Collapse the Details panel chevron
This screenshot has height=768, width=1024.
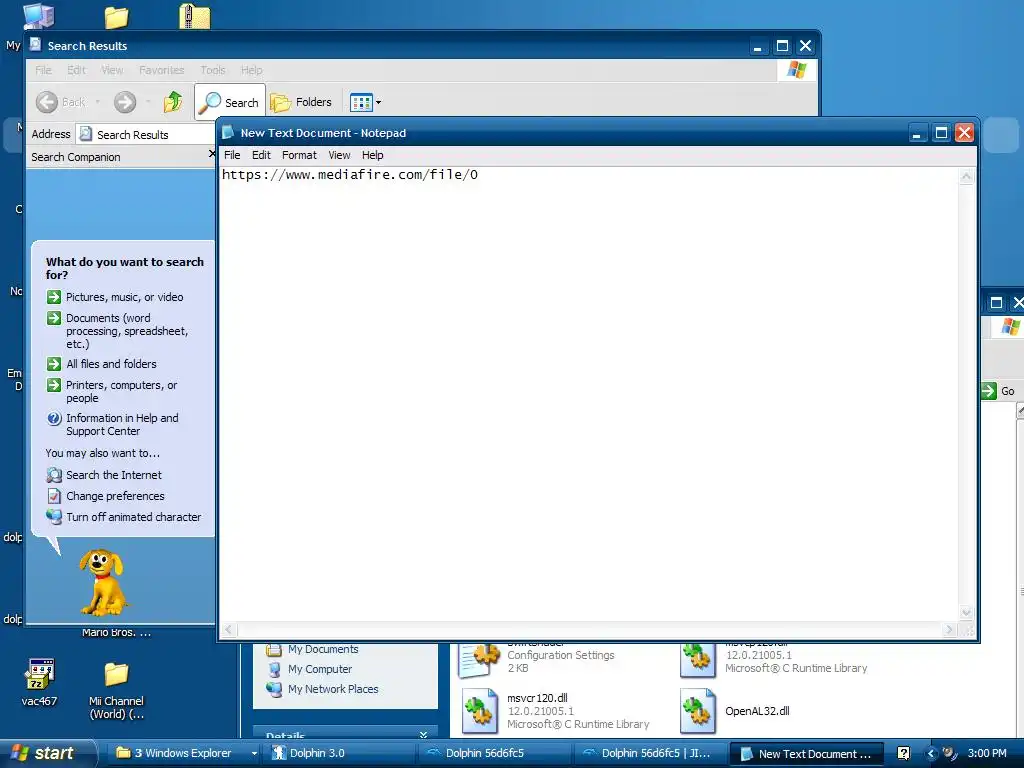423,735
